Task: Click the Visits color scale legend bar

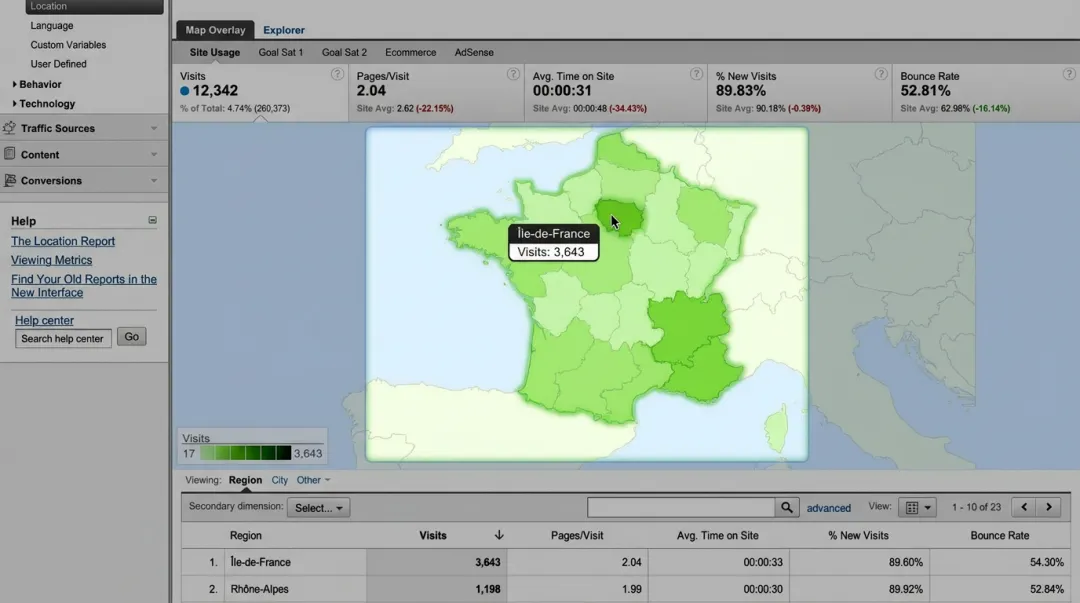Action: click(245, 453)
